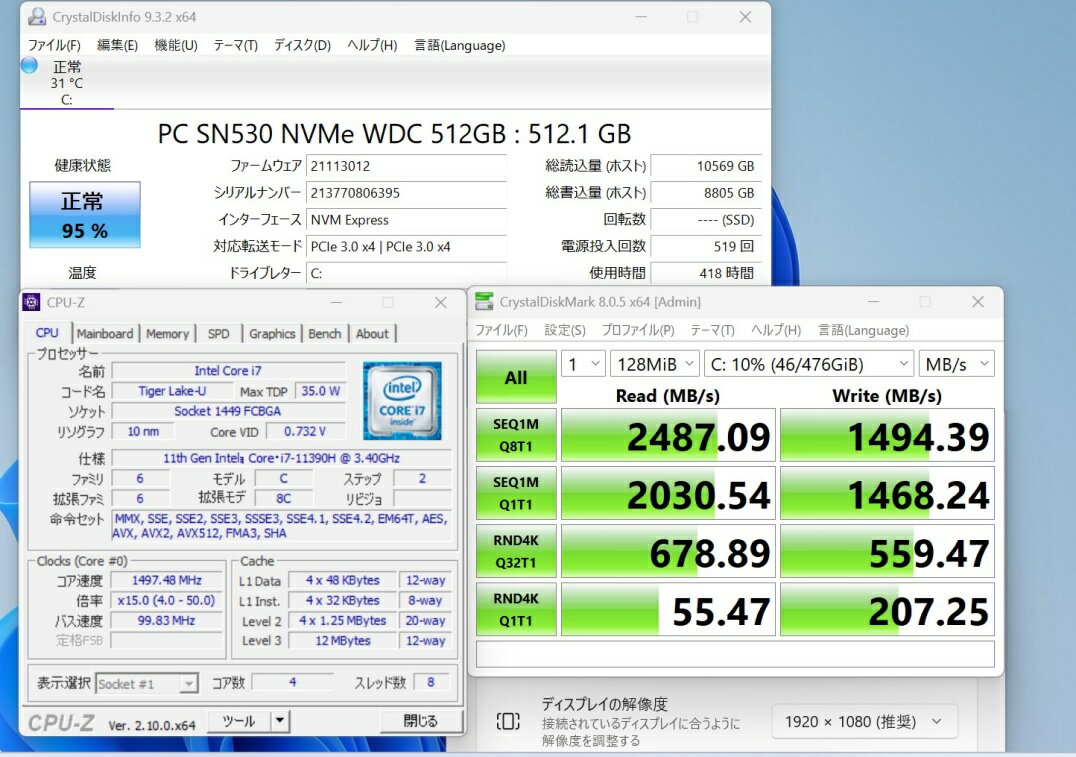Click the 1497.48 MHz core speed value

[167, 581]
